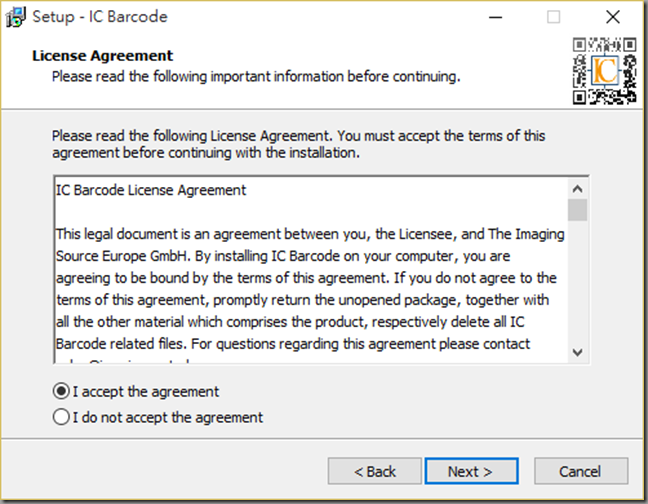Click the license paragraph starting "This legal document"
The height and width of the screenshot is (504, 648).
(308, 289)
